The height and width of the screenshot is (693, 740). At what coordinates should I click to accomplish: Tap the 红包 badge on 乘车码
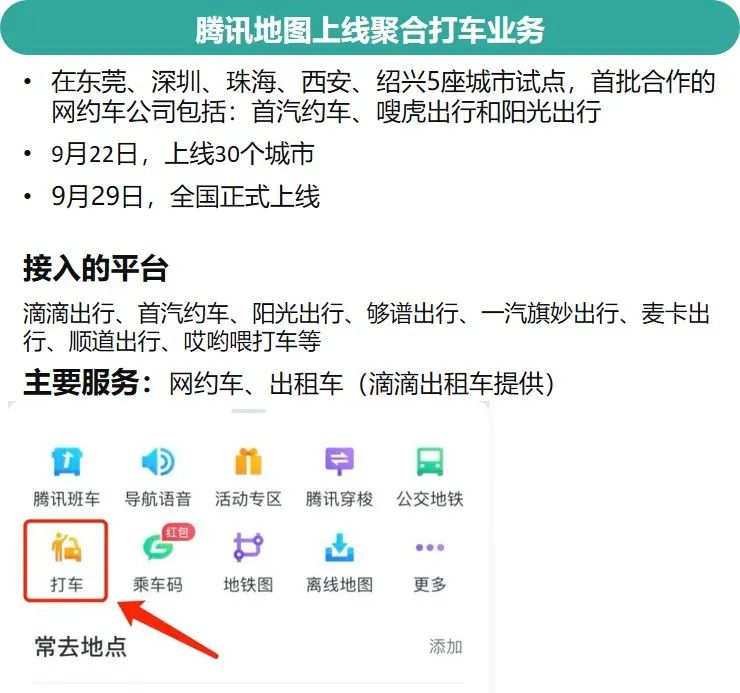coord(178,532)
